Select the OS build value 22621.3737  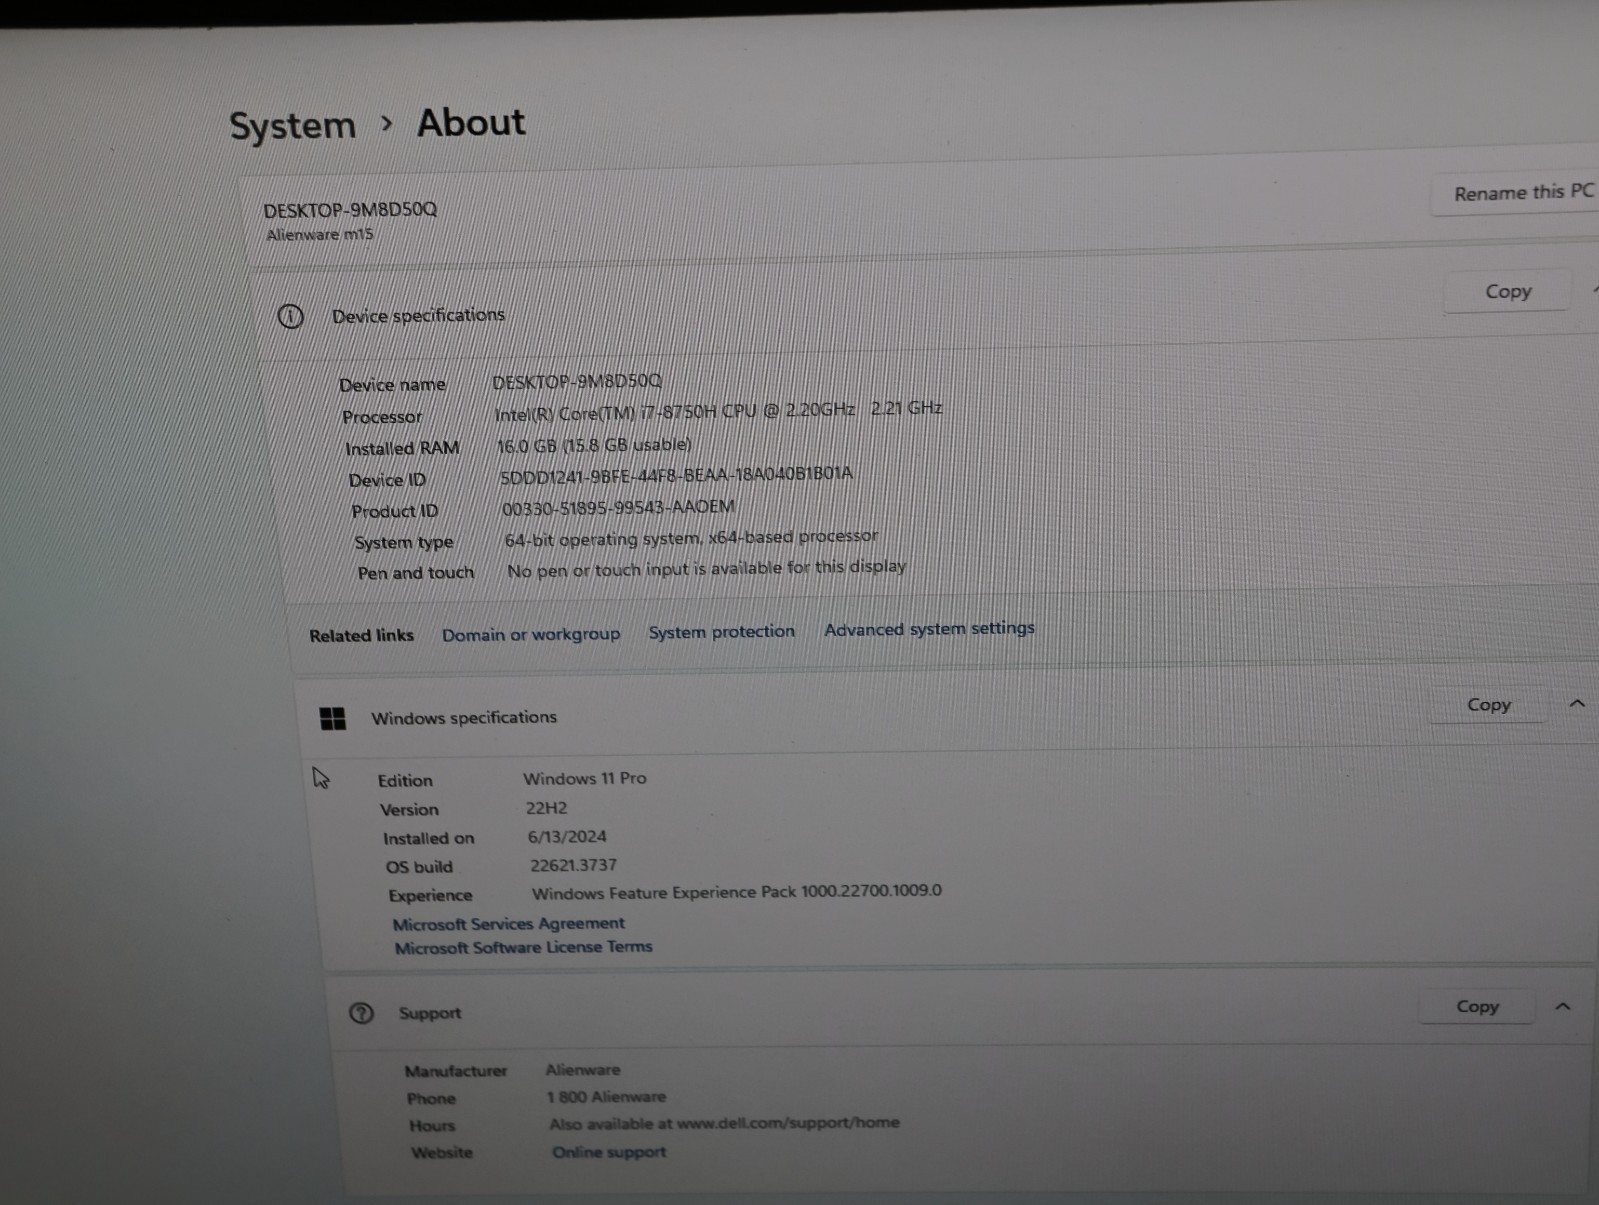[x=573, y=865]
